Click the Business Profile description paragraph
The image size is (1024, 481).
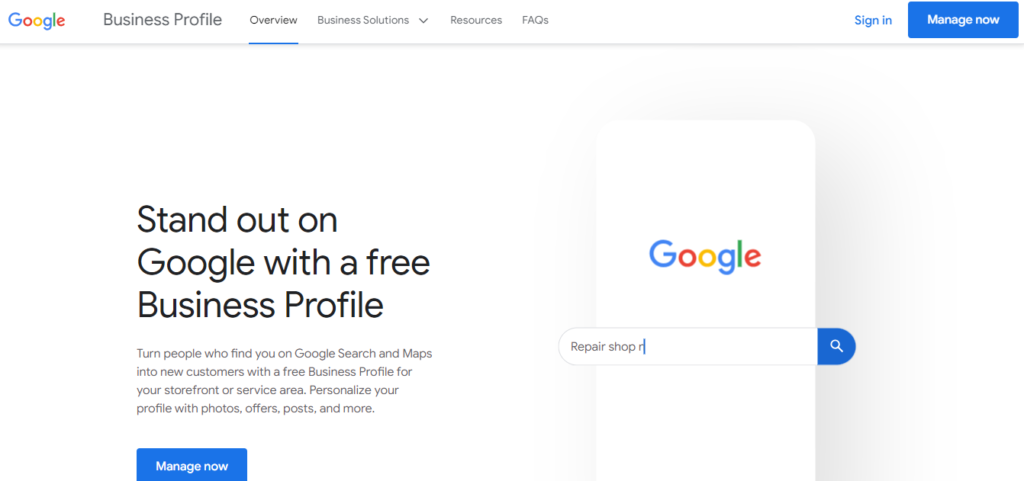(x=284, y=381)
